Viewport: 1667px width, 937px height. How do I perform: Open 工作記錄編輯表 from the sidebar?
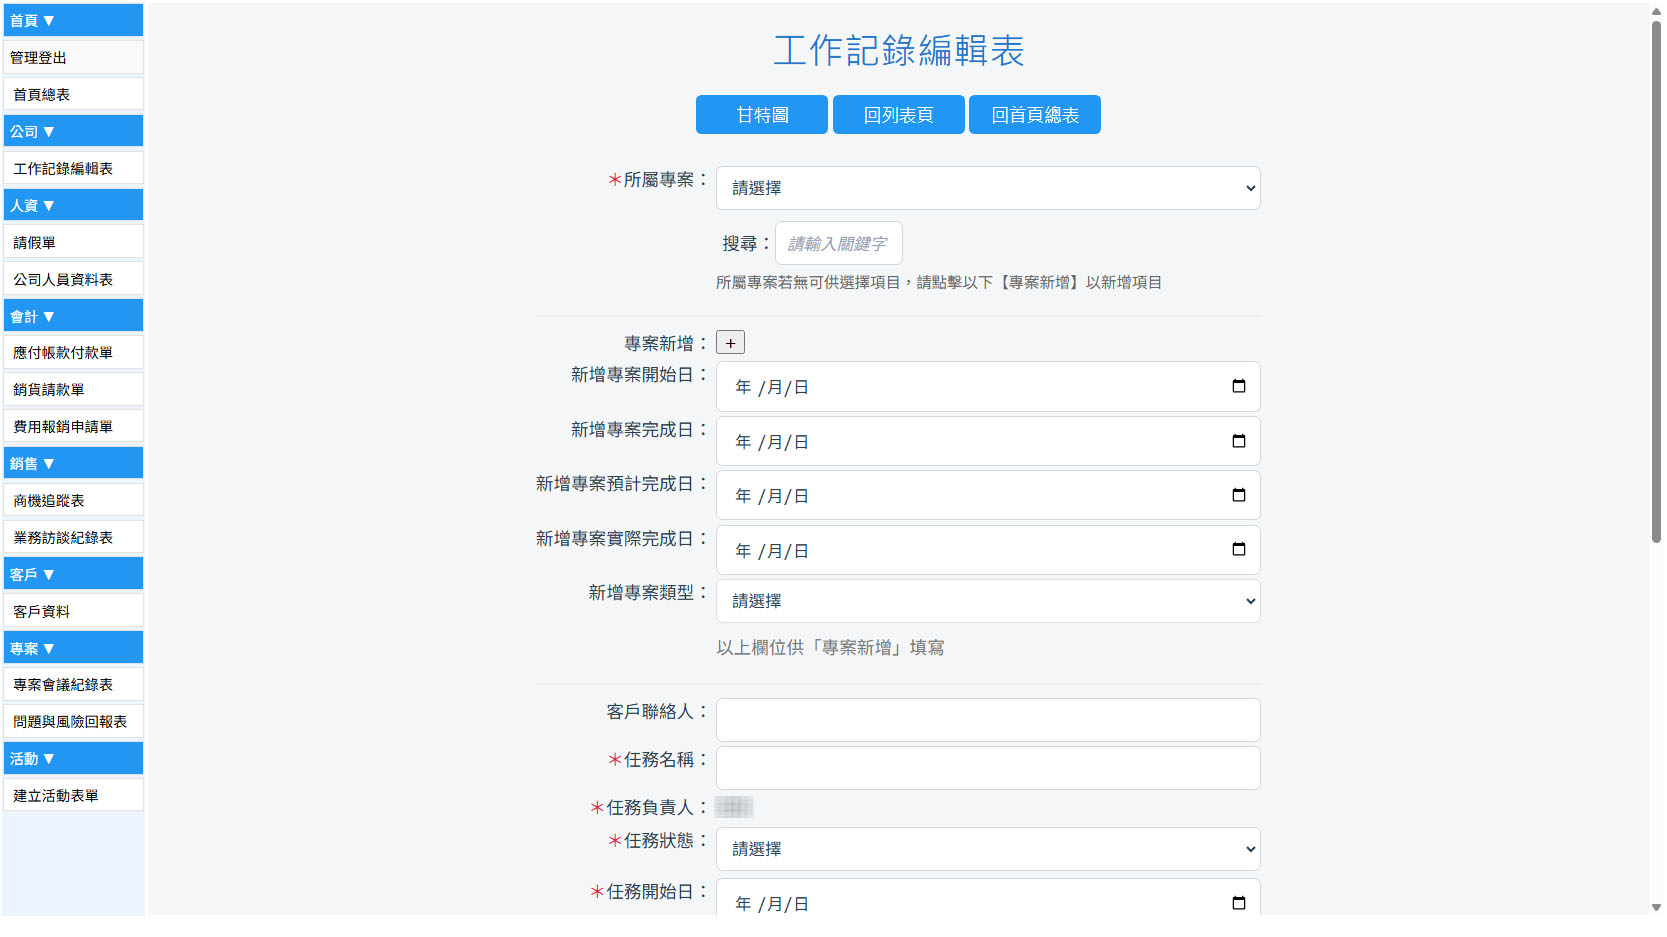73,168
